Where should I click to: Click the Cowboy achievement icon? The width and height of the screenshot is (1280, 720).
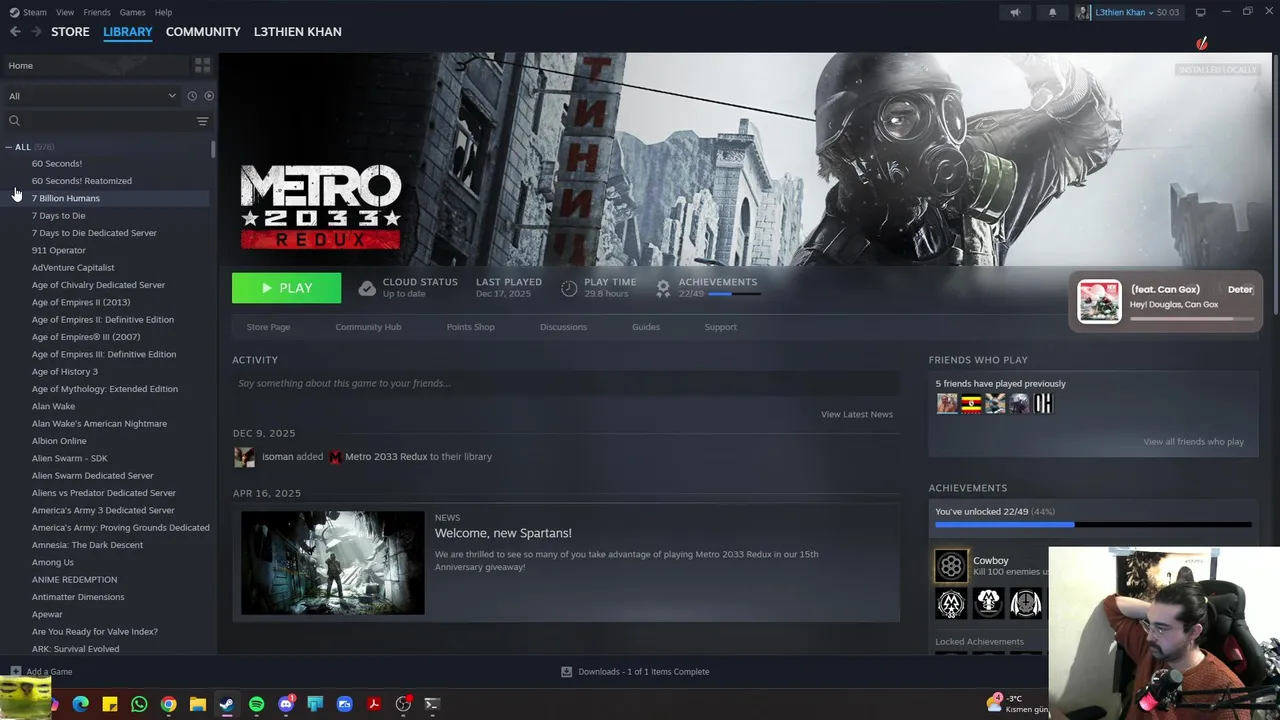coord(951,566)
